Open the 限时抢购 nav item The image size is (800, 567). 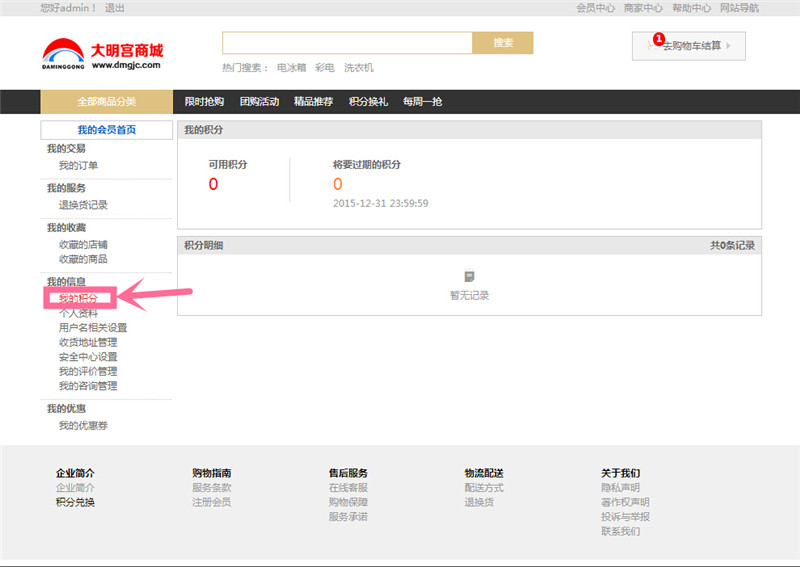pyautogui.click(x=204, y=102)
